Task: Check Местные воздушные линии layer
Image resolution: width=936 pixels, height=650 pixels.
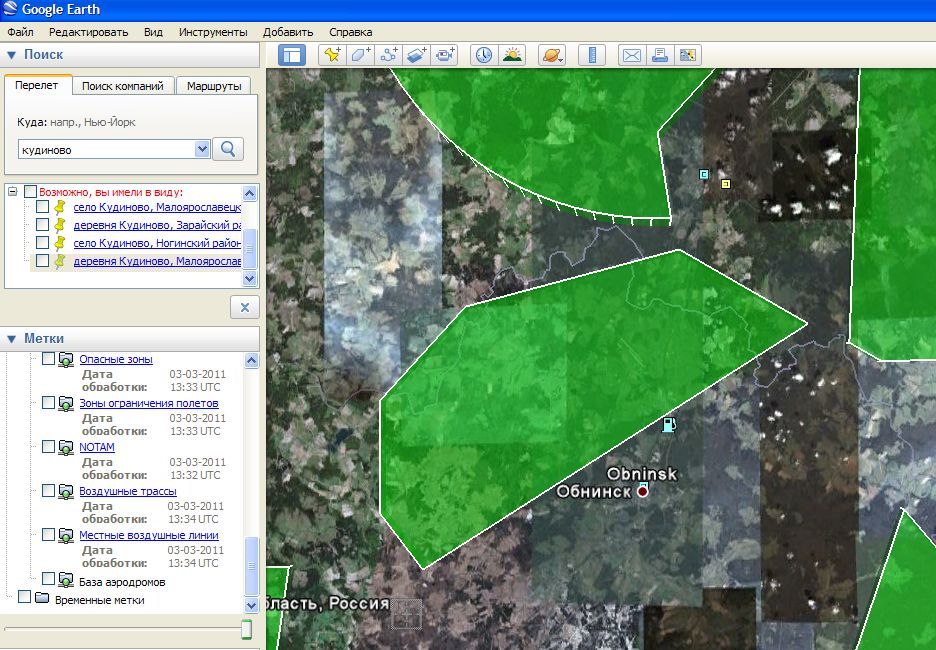Action: tap(48, 535)
